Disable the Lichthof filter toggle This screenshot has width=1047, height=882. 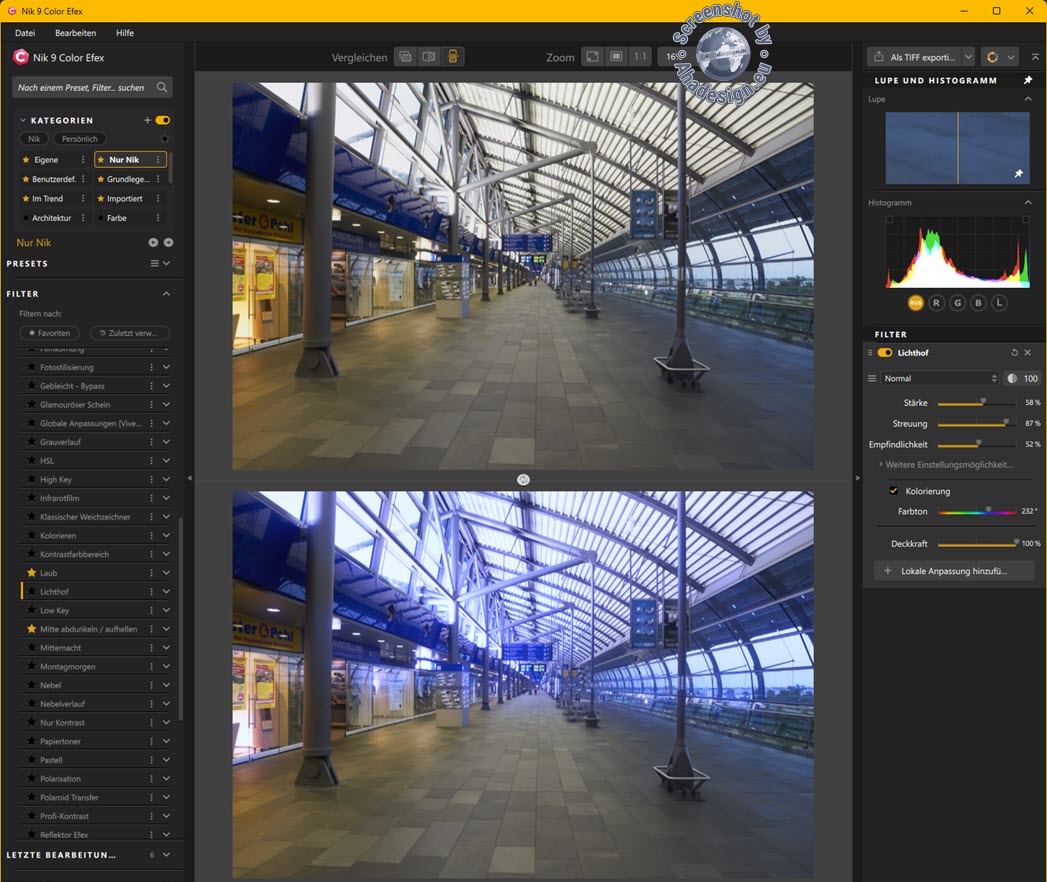click(x=885, y=353)
